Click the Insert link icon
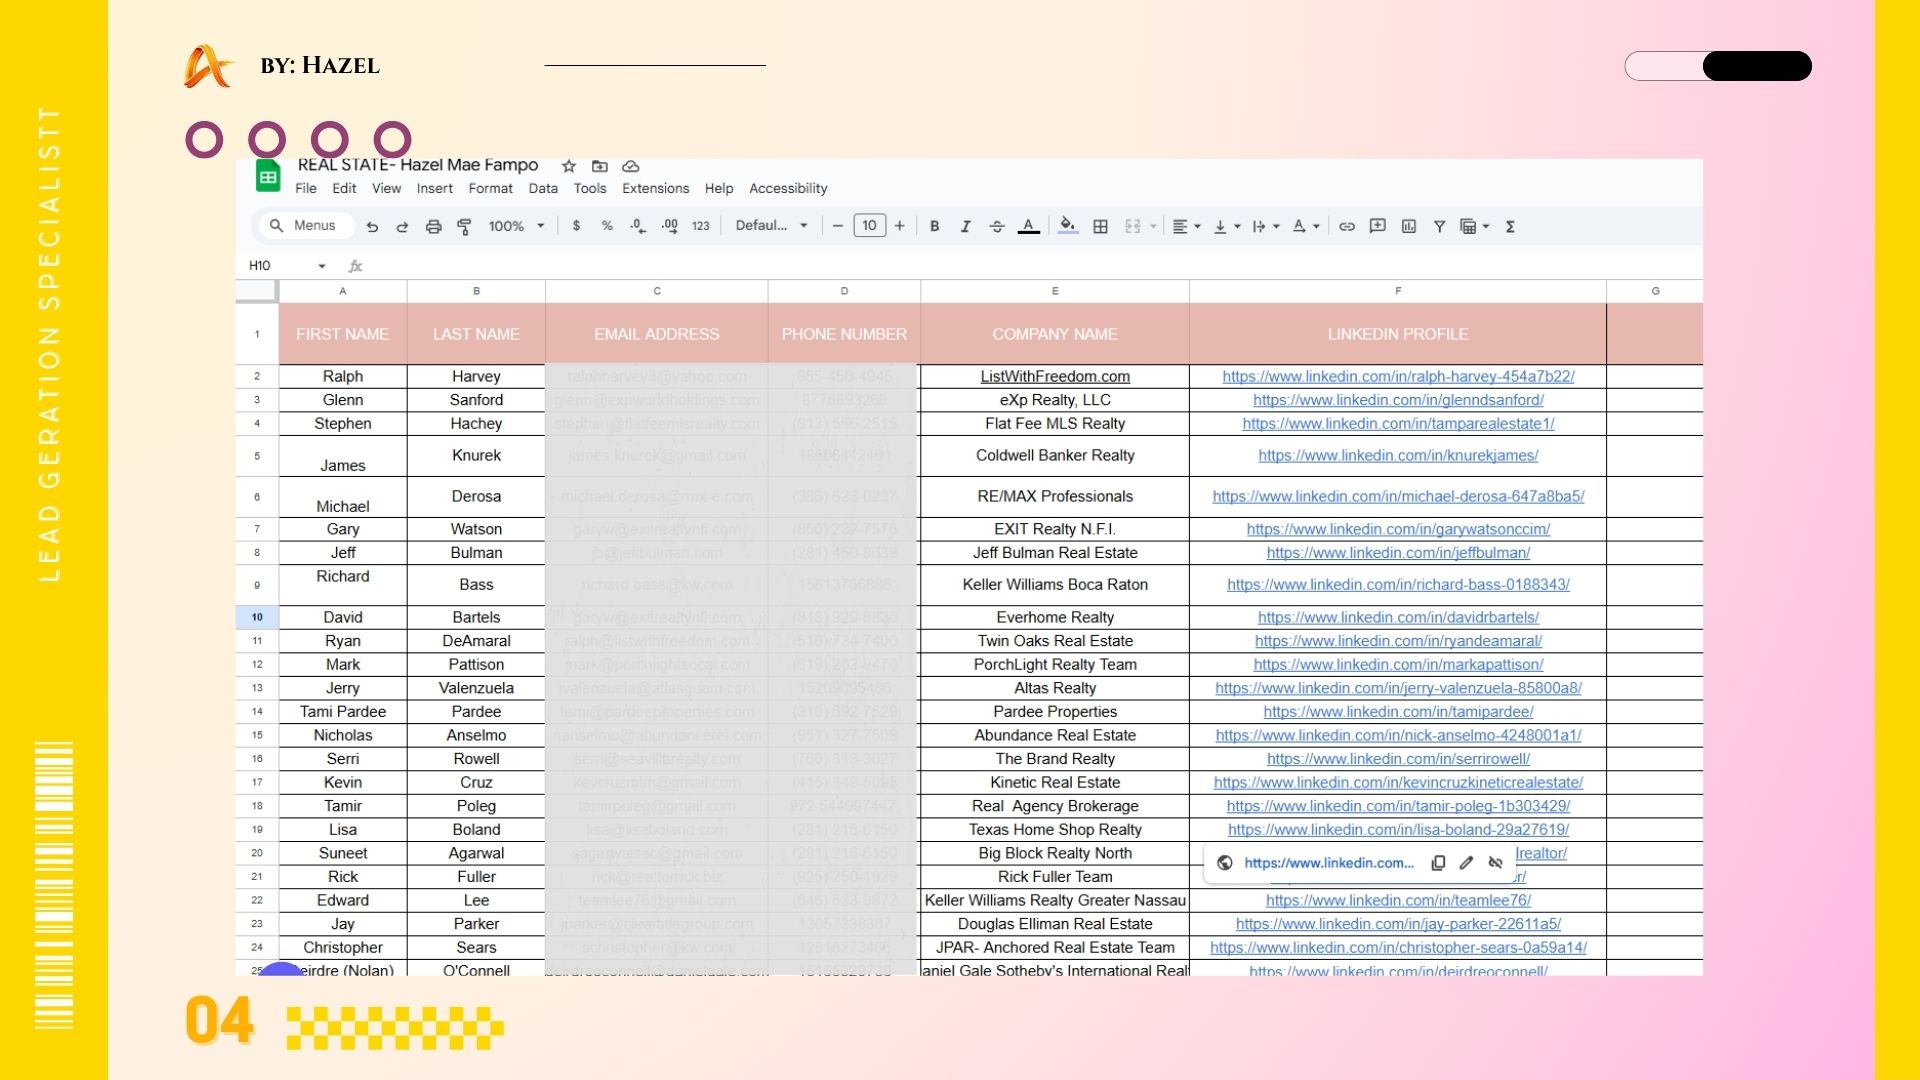 pos(1347,226)
